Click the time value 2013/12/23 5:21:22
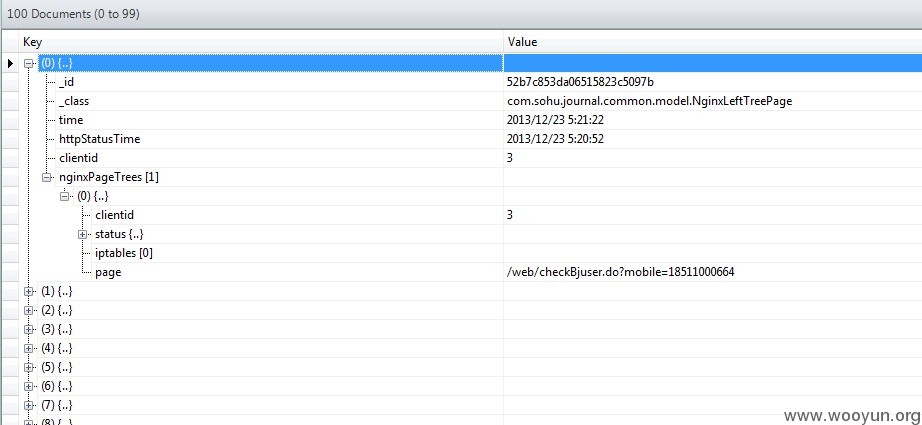The height and width of the screenshot is (425, 922). click(555, 120)
